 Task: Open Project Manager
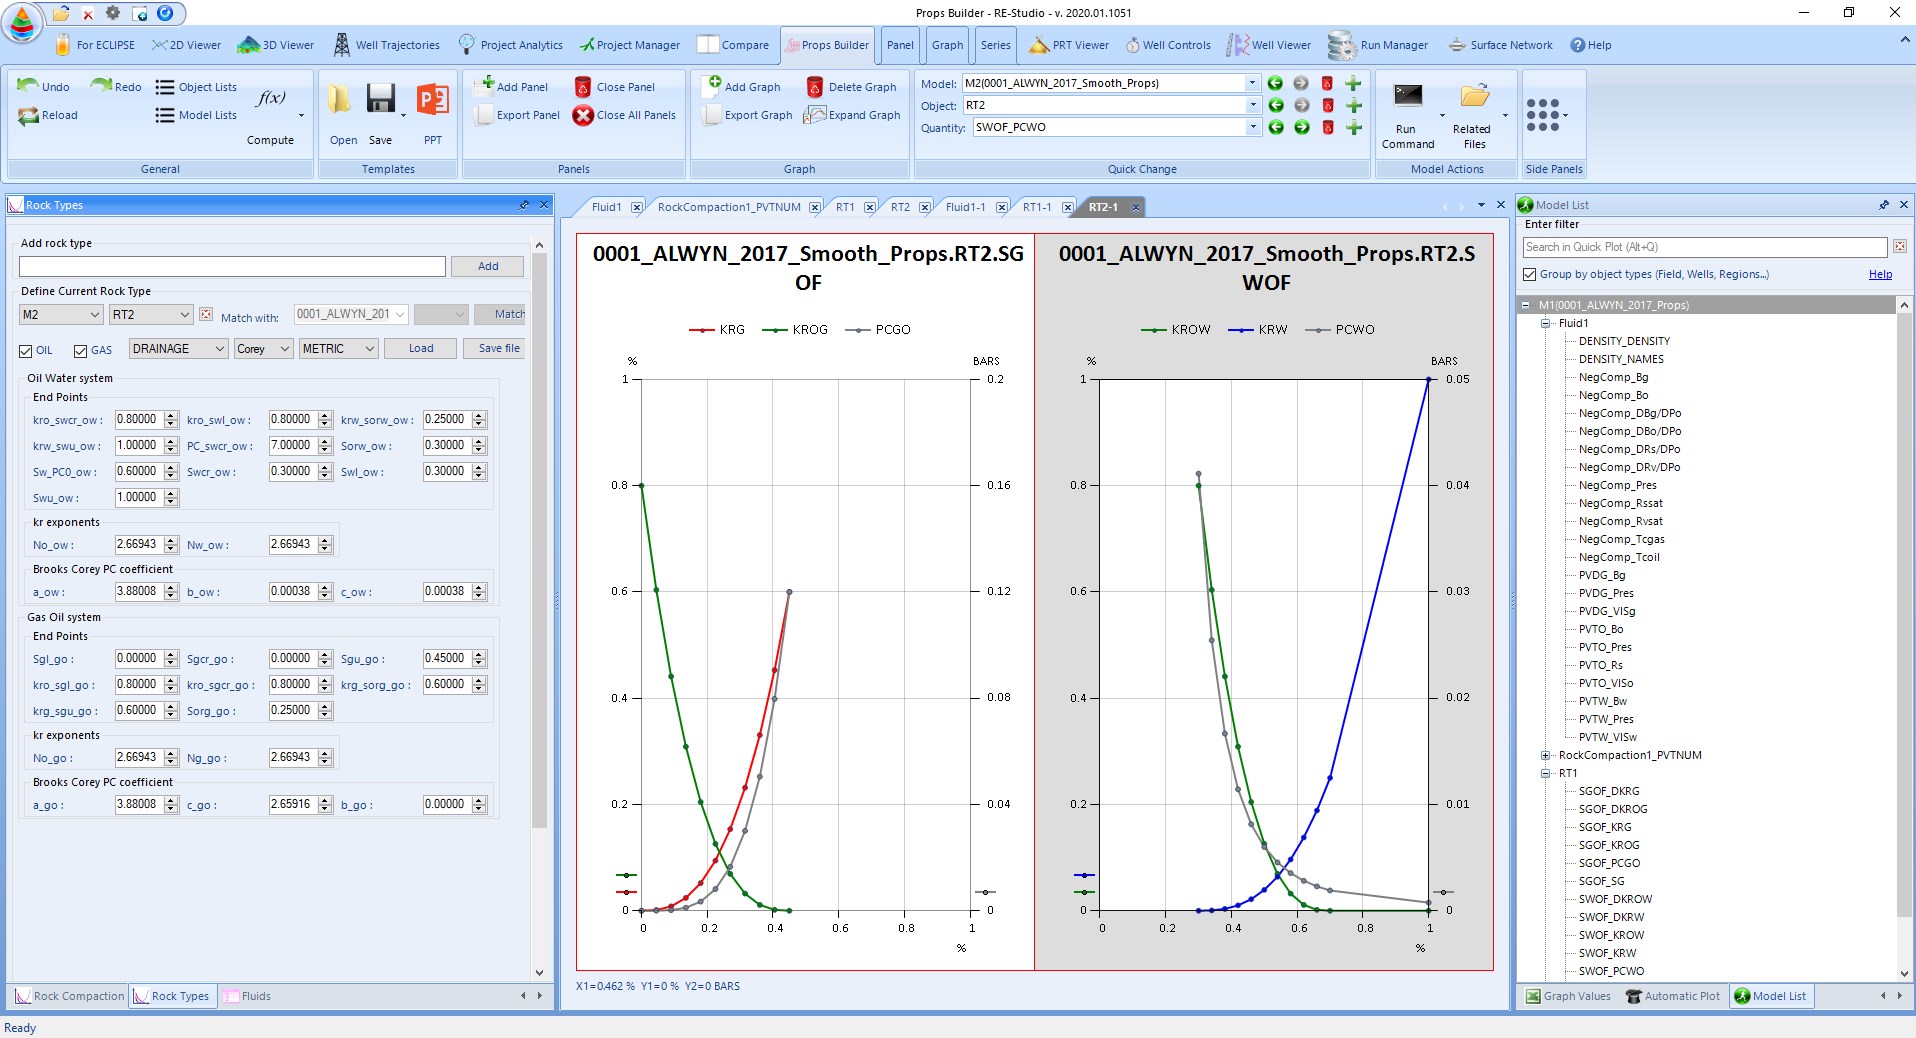click(630, 45)
